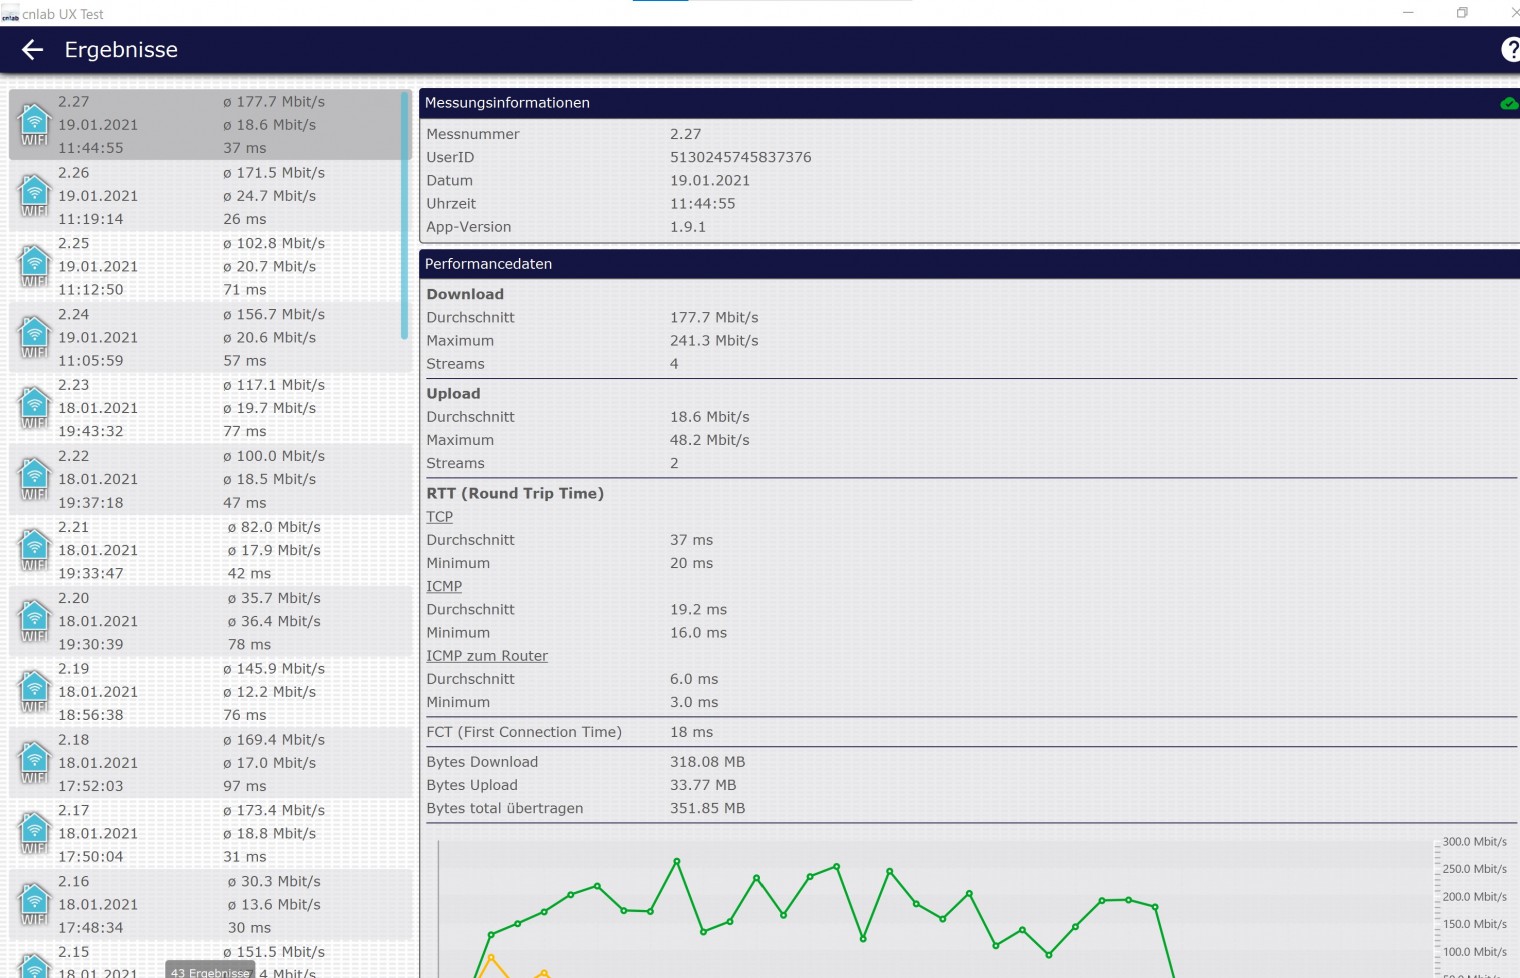Select measurement 2.17 from 17:50:04
The width and height of the screenshot is (1520, 978).
200,833
